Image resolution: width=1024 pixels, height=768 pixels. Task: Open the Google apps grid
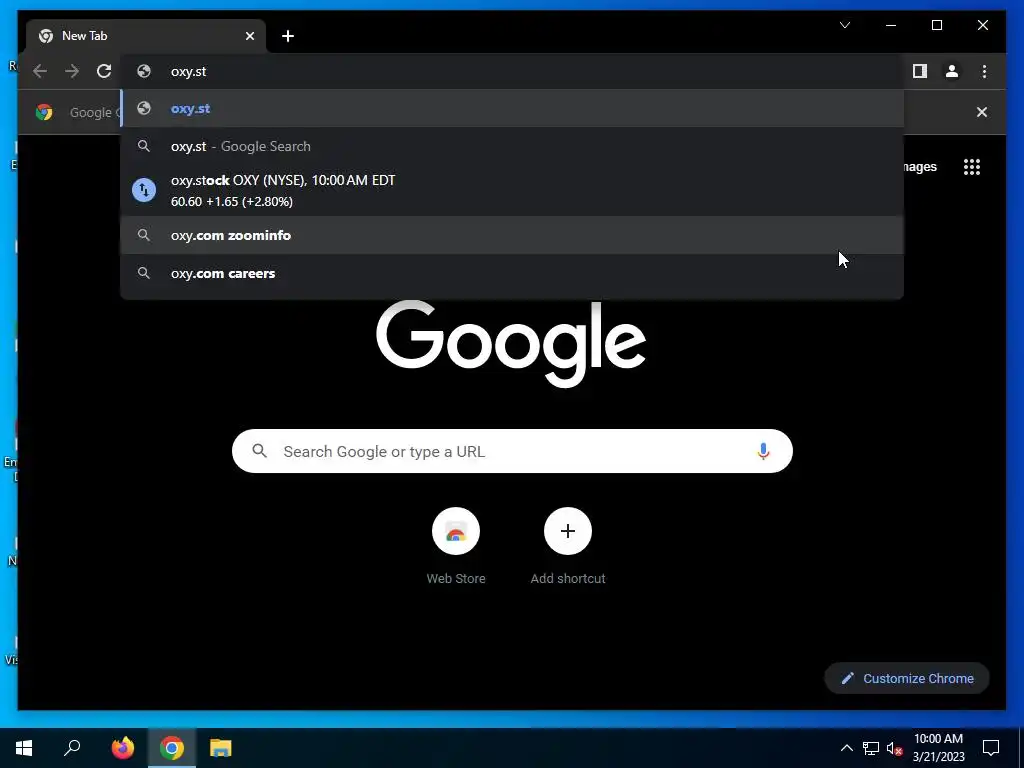pos(972,167)
